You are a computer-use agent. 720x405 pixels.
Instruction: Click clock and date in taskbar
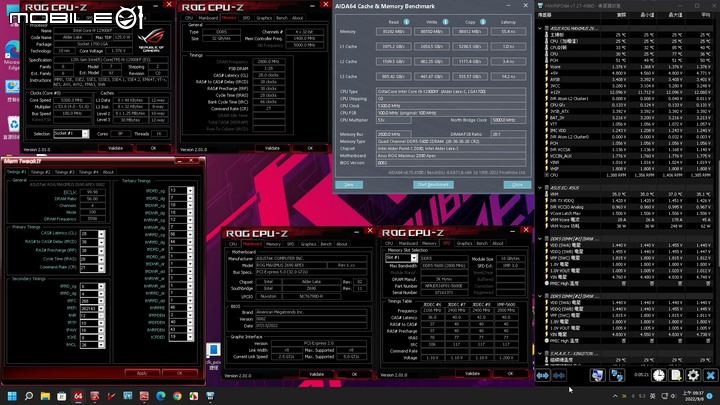[x=693, y=396]
